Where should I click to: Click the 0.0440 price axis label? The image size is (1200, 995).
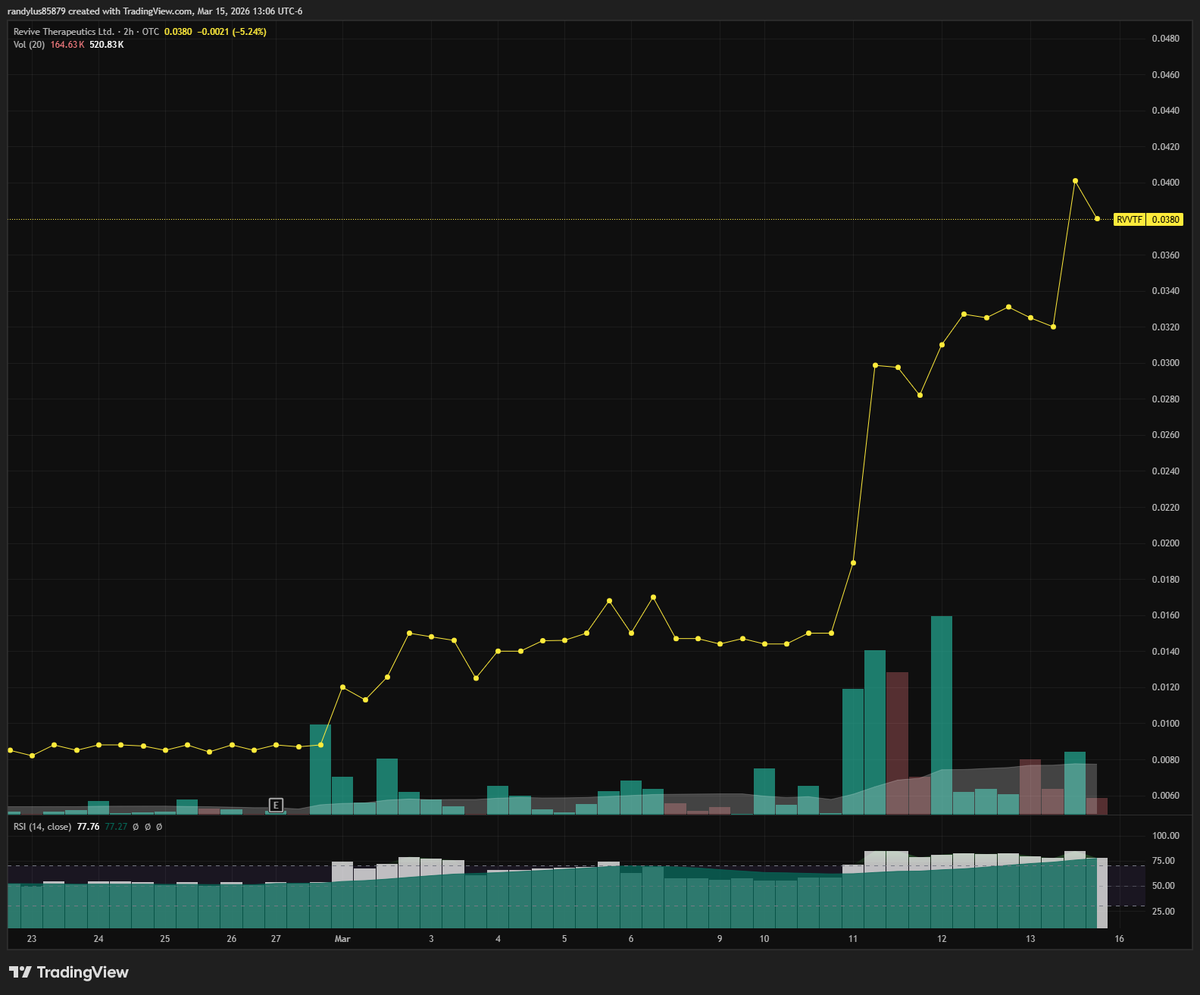(x=1166, y=110)
